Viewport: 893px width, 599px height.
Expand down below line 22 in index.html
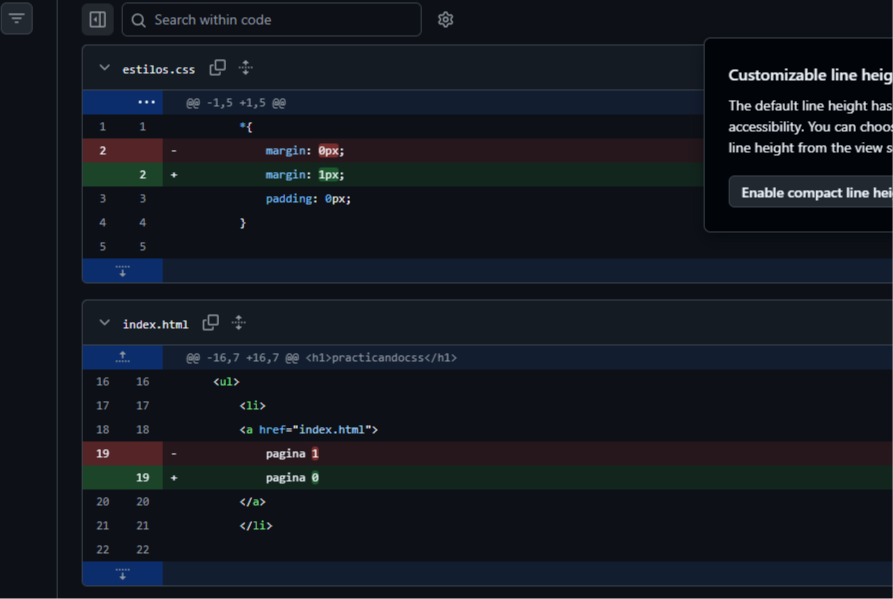(x=122, y=573)
